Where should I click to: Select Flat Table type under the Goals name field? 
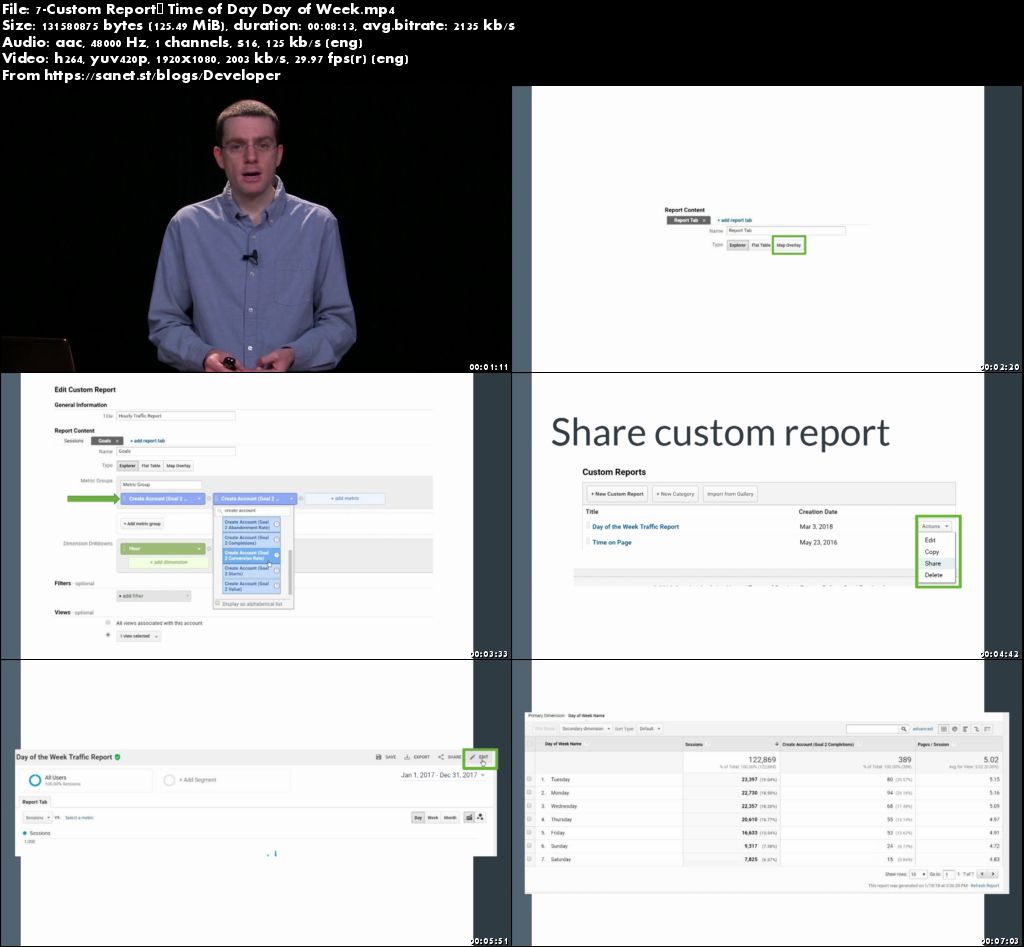click(150, 466)
